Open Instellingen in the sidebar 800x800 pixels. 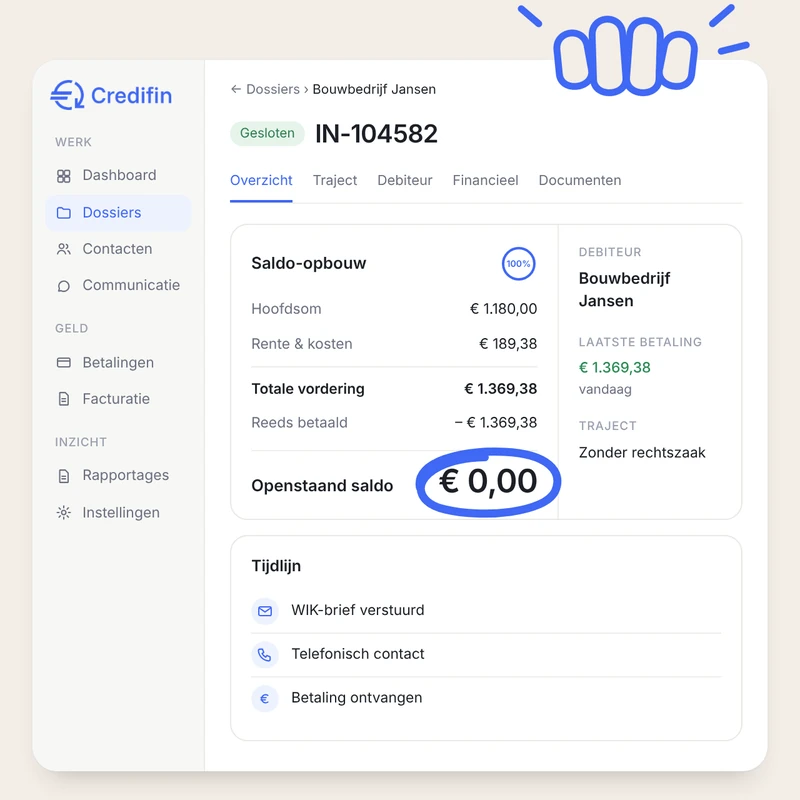(x=118, y=512)
